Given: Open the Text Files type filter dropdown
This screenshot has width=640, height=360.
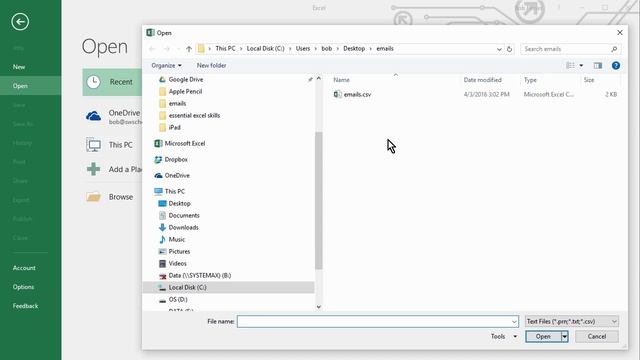Looking at the screenshot, I should 571,322.
